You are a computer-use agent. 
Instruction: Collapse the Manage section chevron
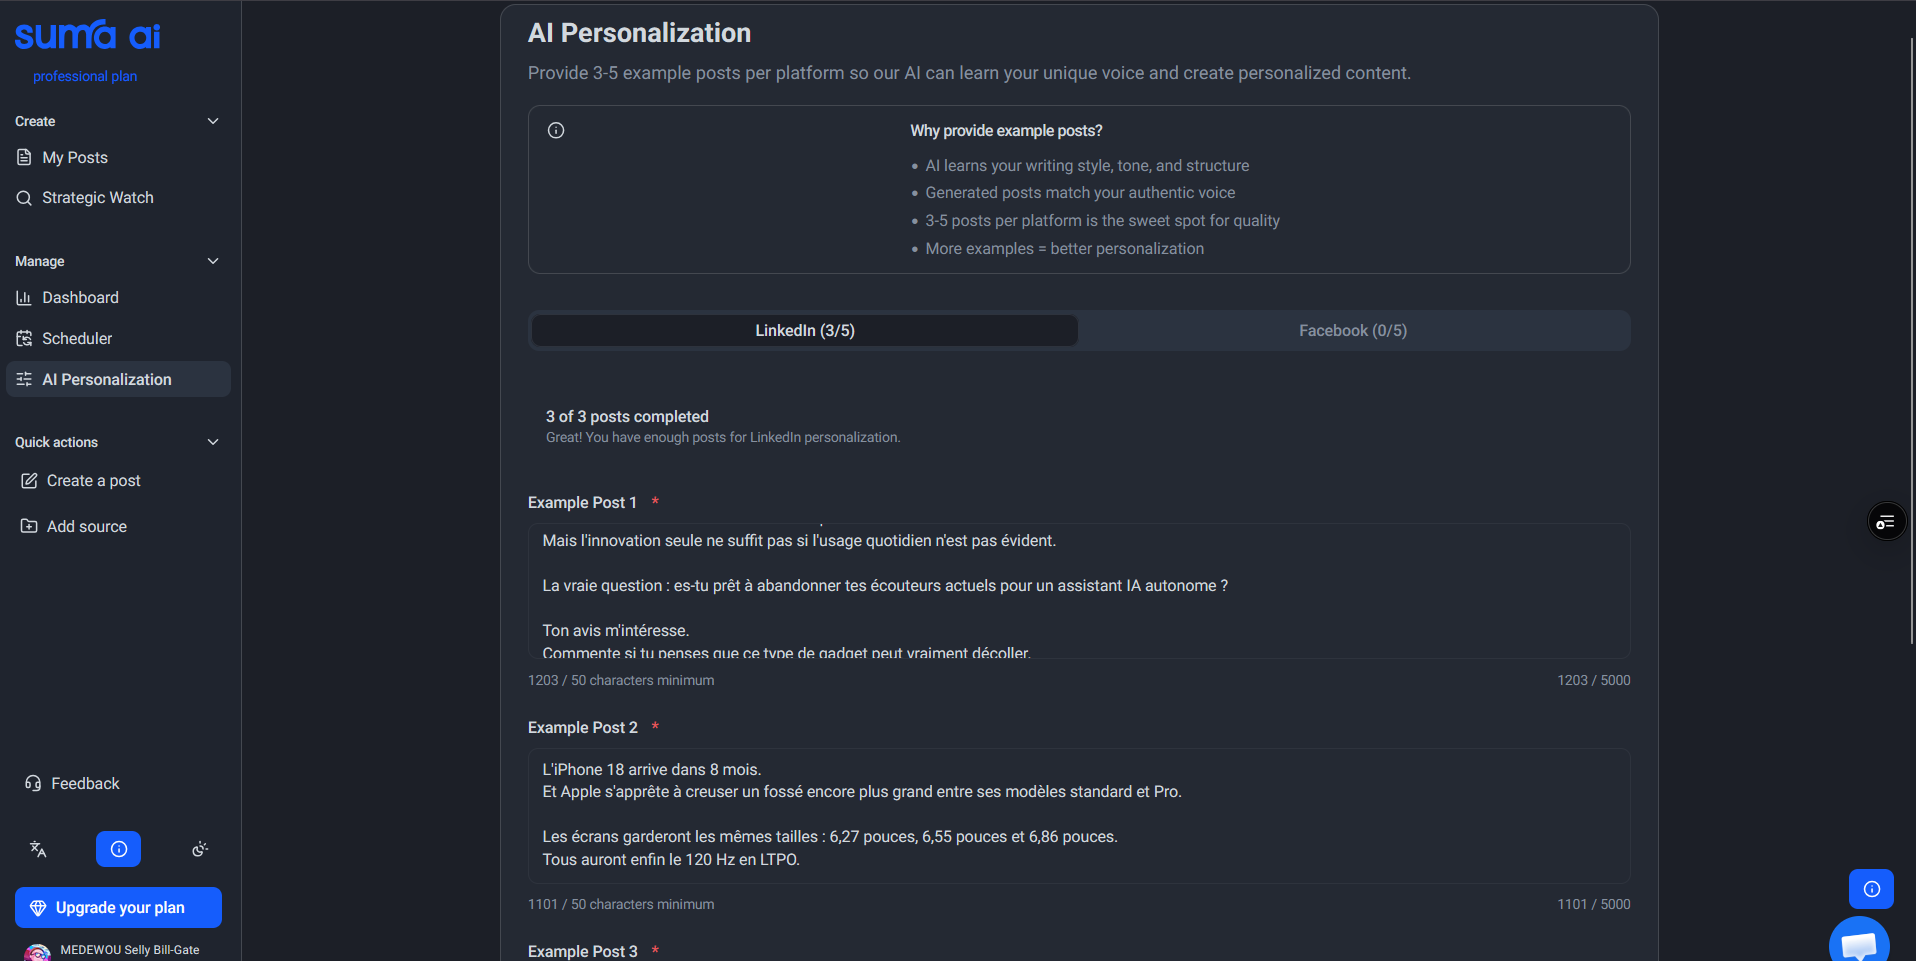click(x=213, y=261)
